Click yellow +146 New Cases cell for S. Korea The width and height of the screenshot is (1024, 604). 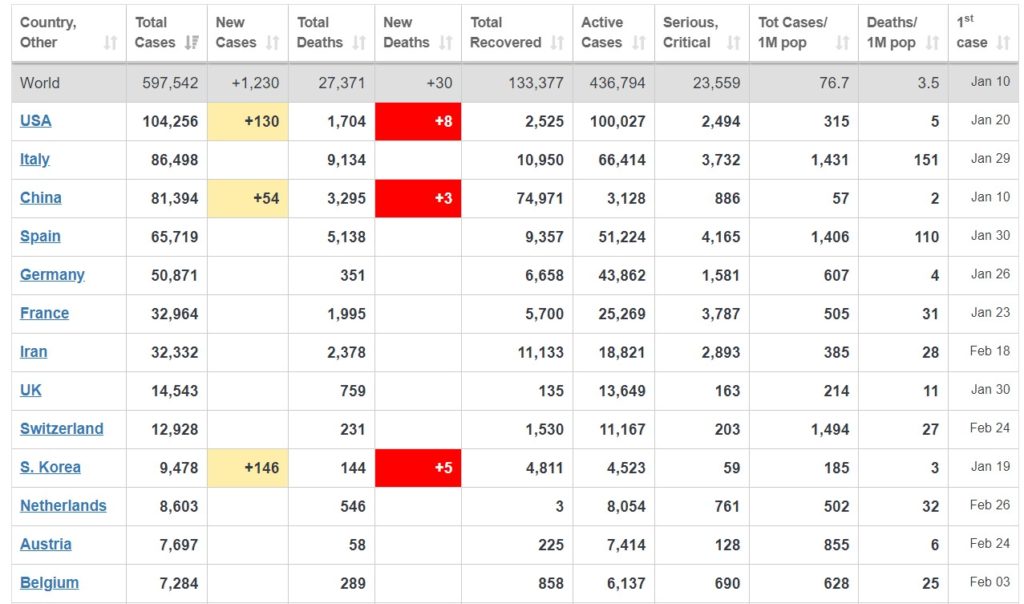click(248, 468)
